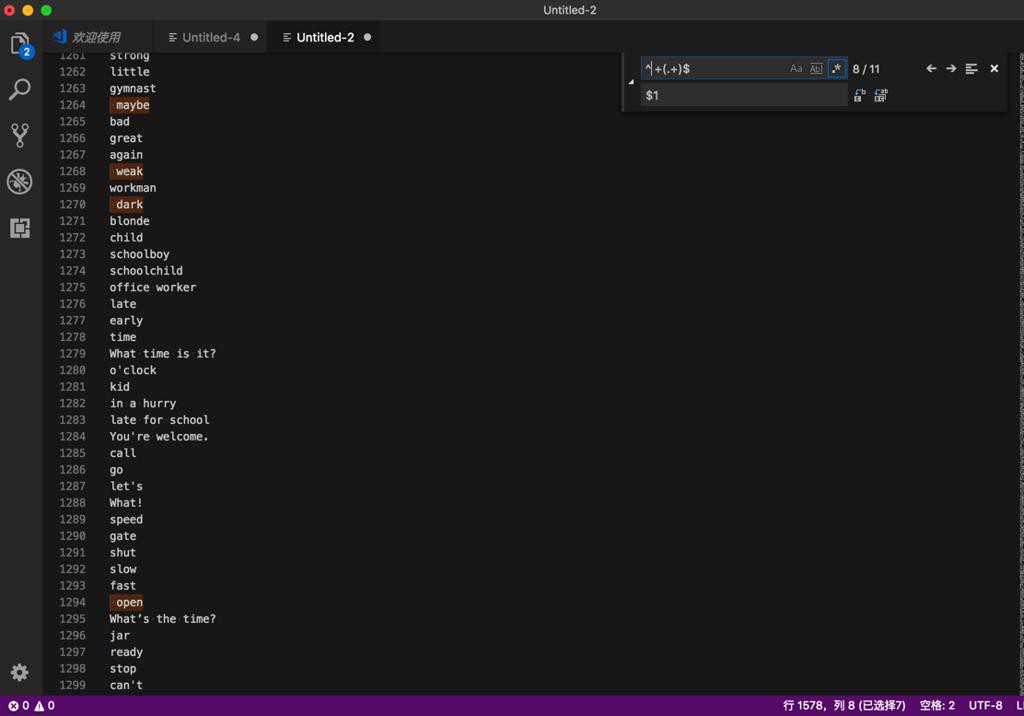Click Replace single match icon

click(x=859, y=95)
